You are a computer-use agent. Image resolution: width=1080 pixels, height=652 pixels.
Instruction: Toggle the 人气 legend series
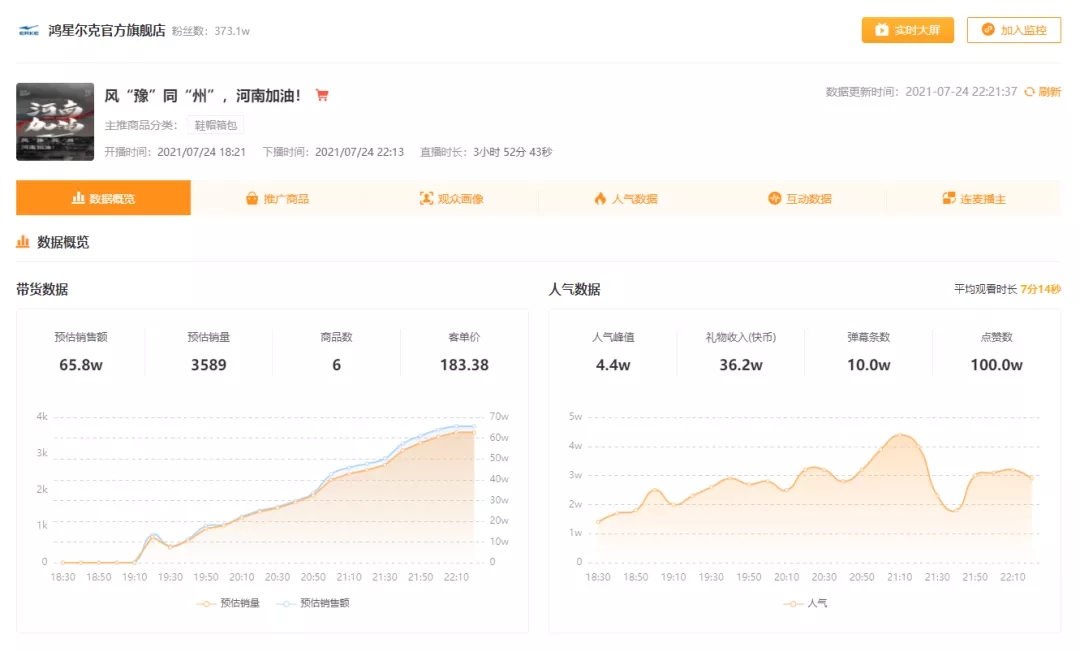[x=805, y=603]
